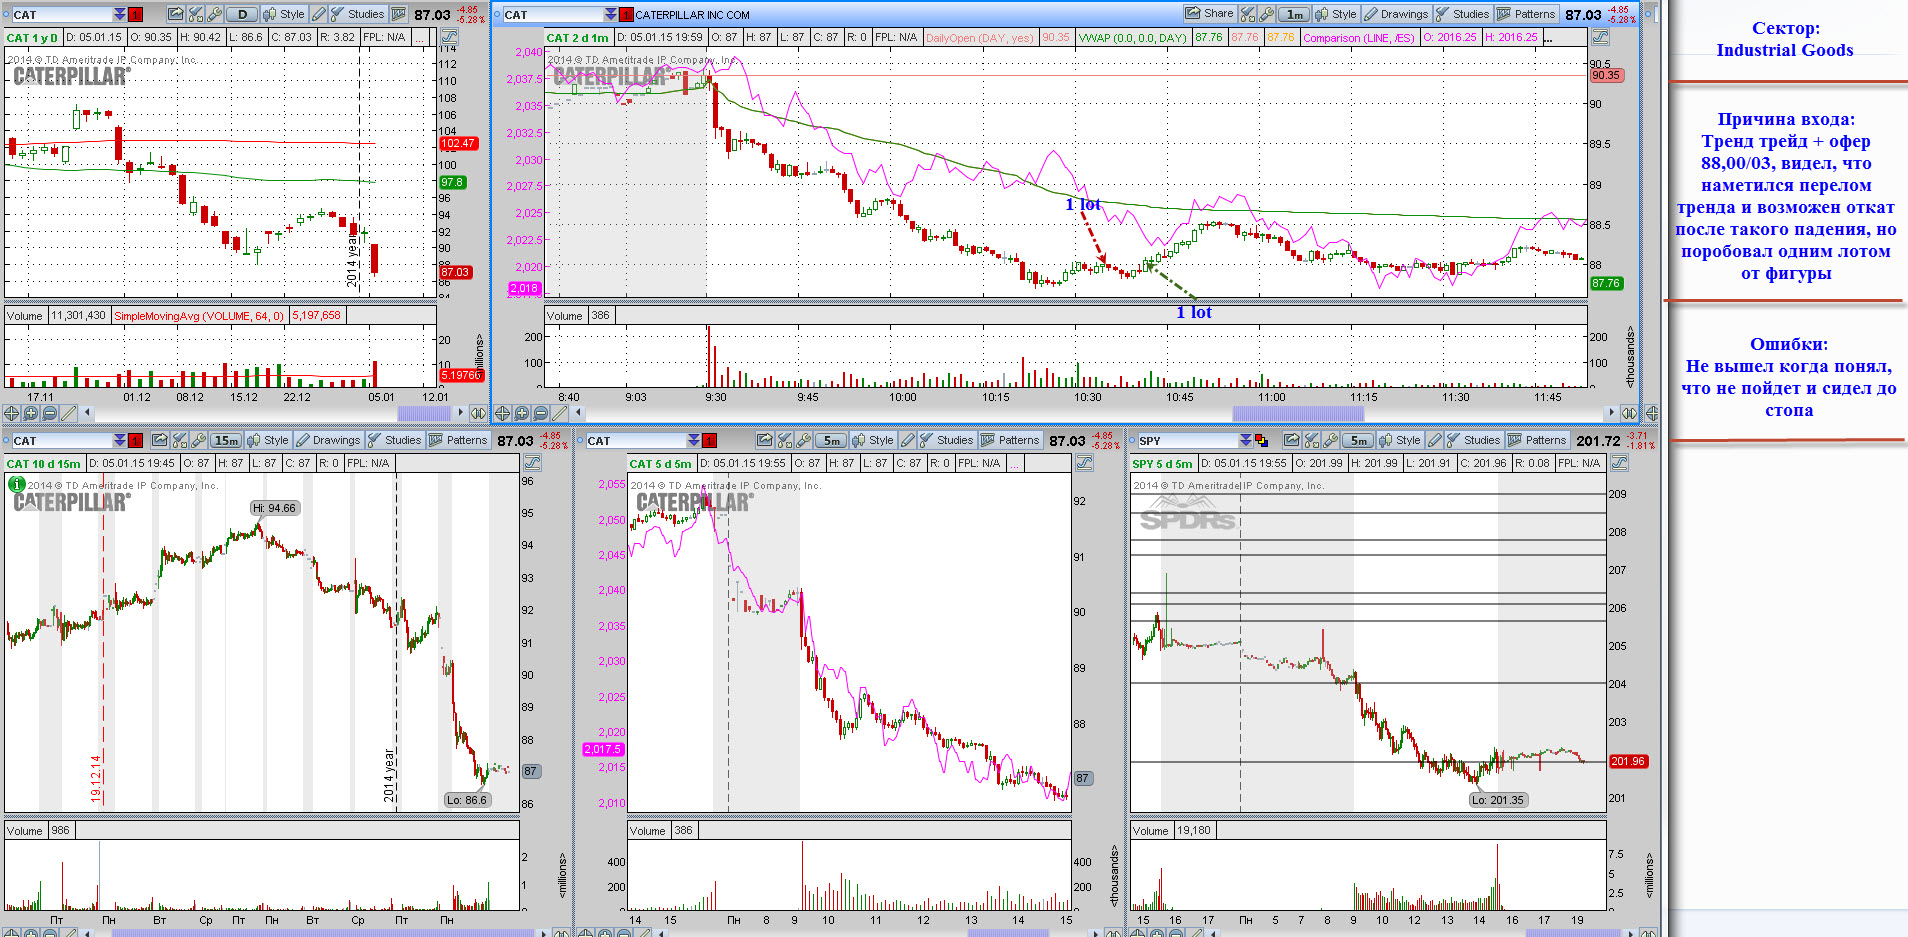Click SPY symbol input field

[x=1187, y=441]
